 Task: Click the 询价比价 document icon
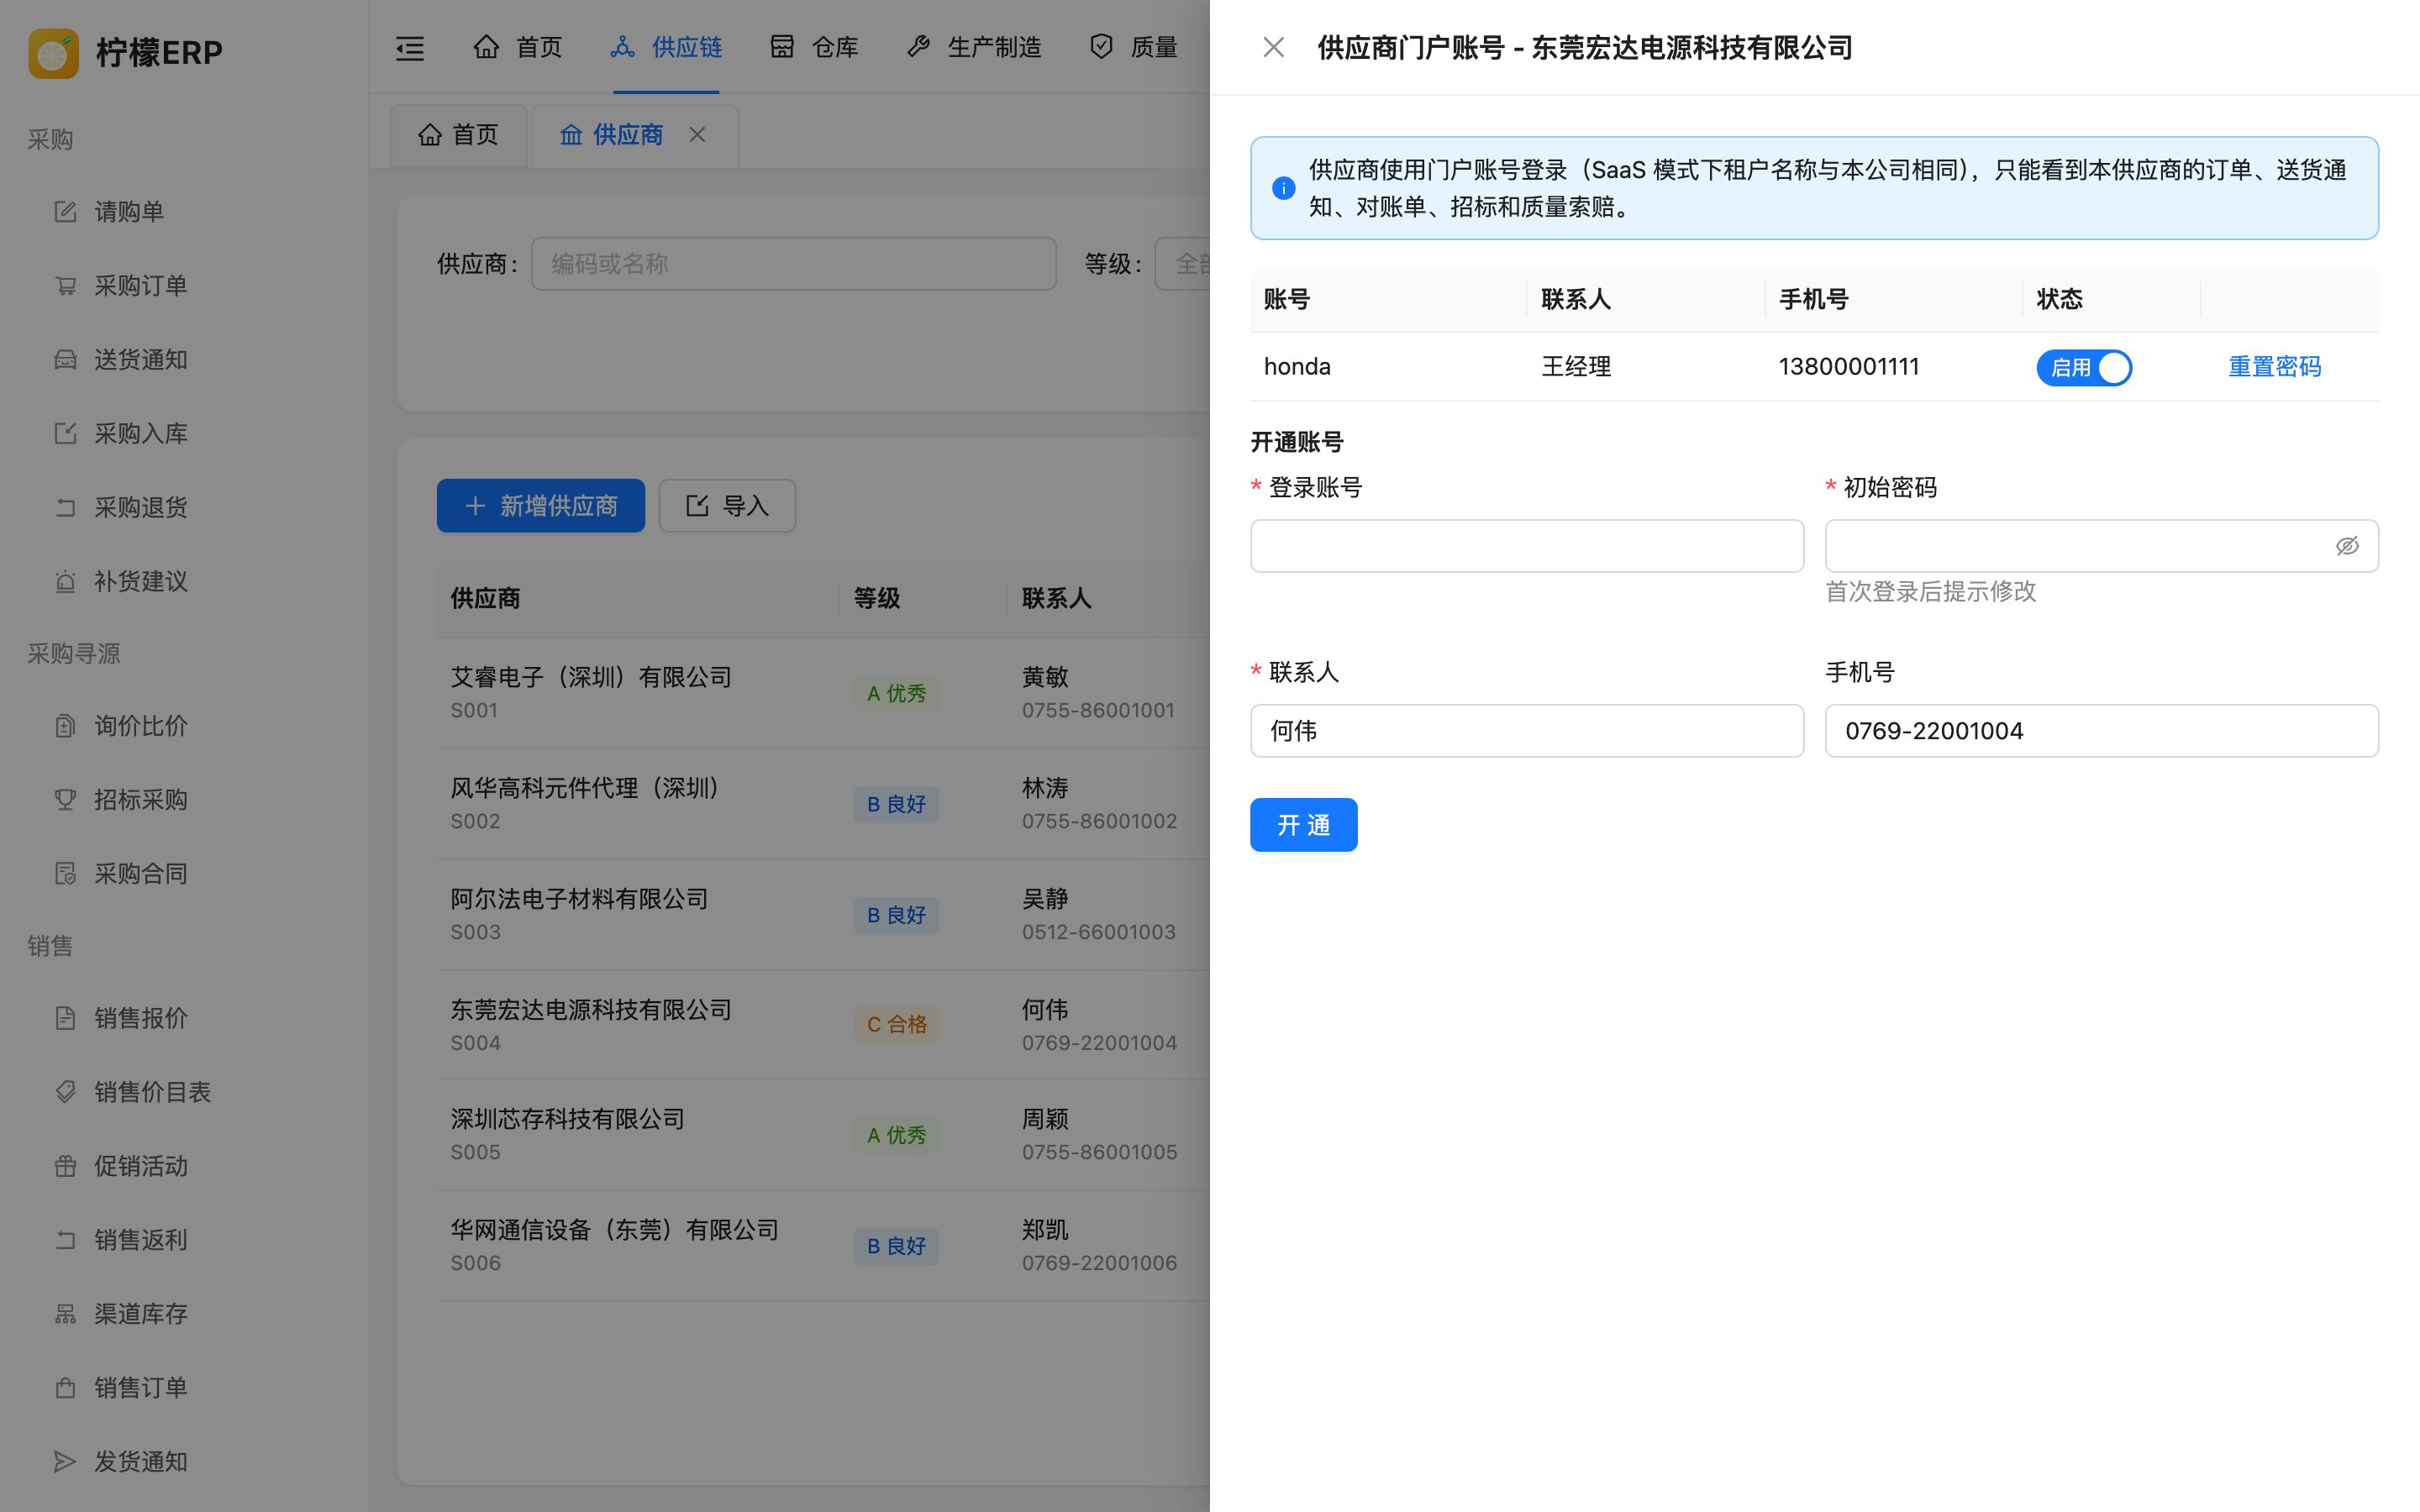click(65, 726)
